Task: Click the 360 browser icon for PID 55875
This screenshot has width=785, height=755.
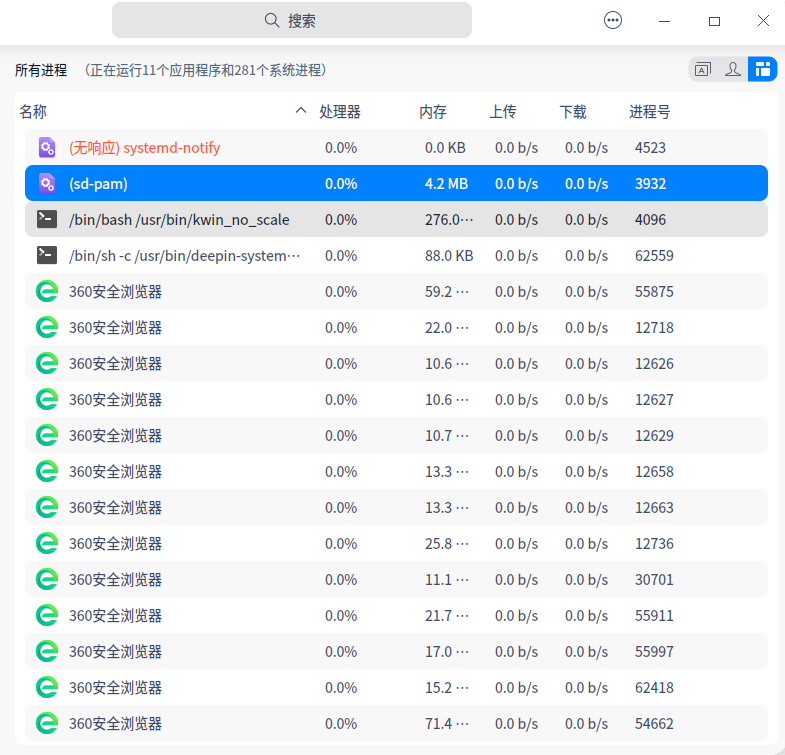Action: 47,292
